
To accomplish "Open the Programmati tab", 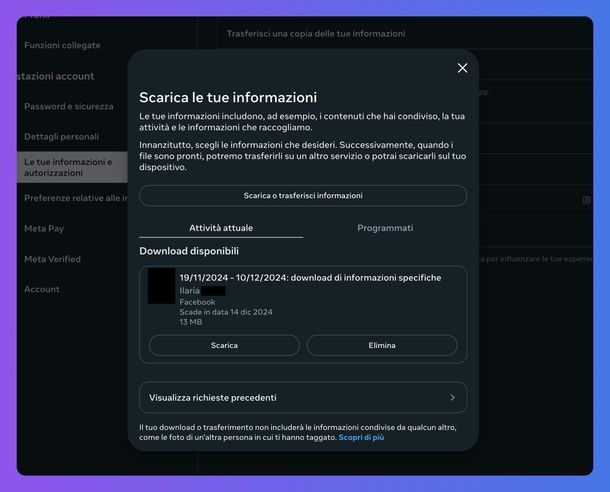I will point(385,228).
